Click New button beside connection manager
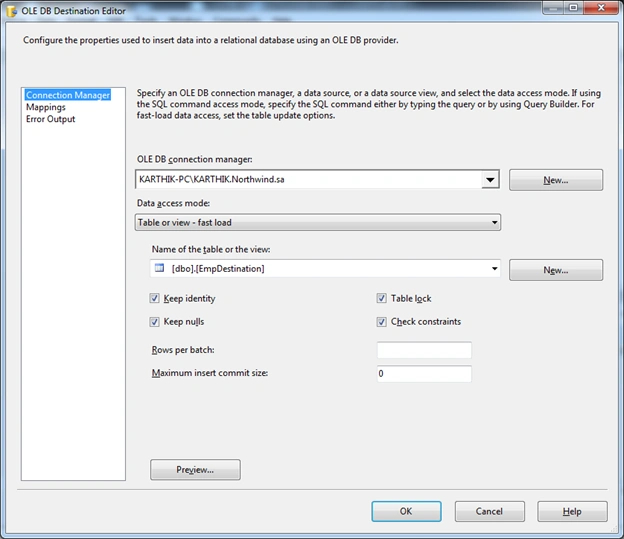 click(556, 180)
